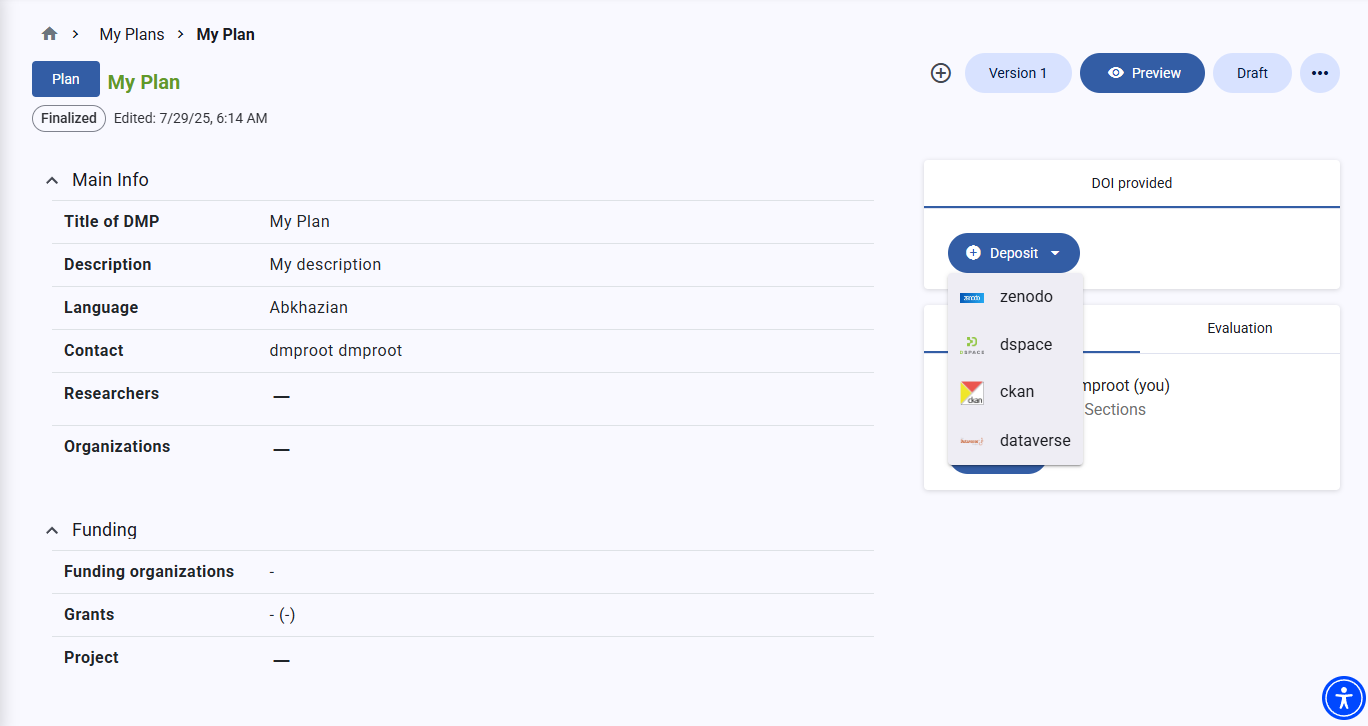Screen dimensions: 1368x726
Task: Click the circled plus icon beside Version 1
Action: point(940,73)
